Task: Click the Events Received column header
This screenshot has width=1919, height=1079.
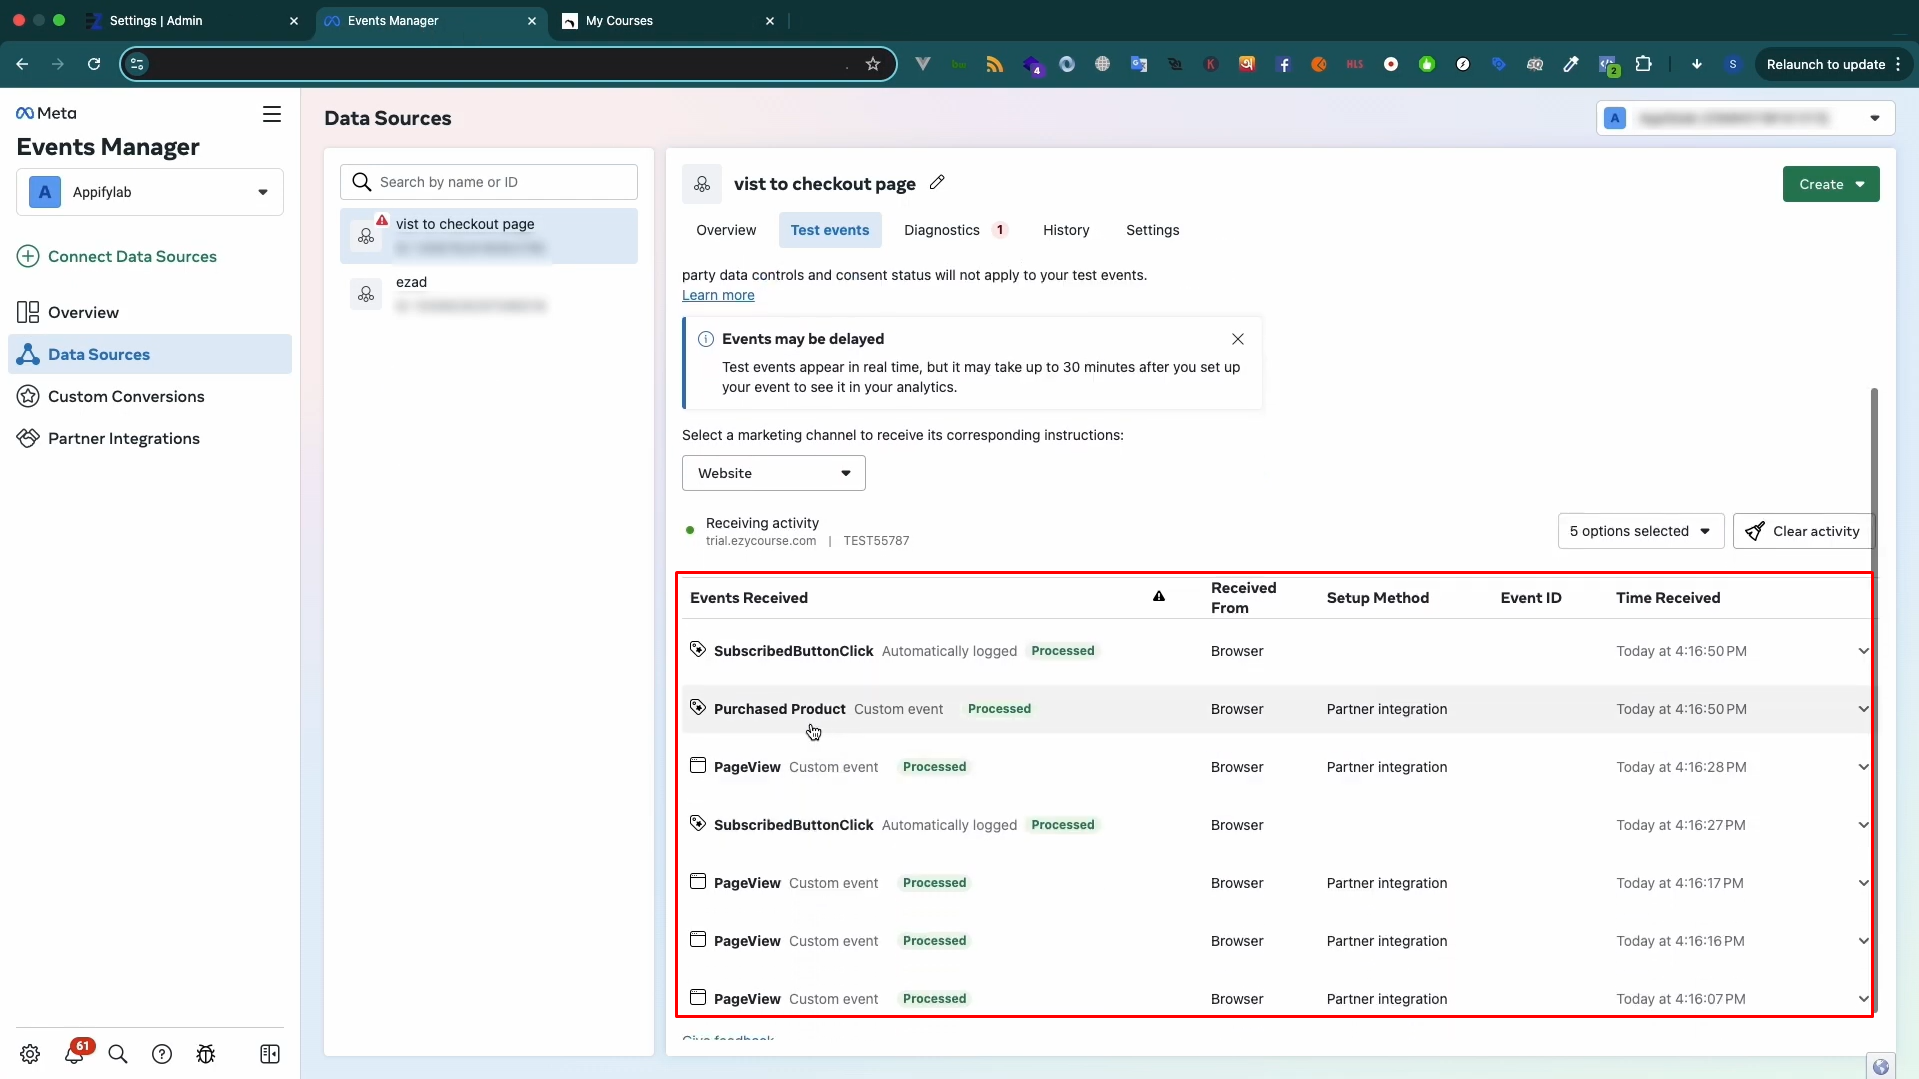Action: point(749,598)
